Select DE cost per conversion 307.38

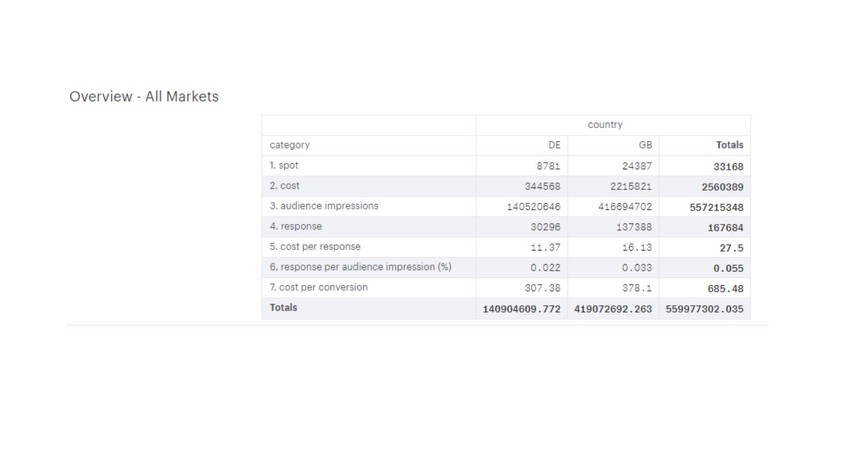(546, 289)
